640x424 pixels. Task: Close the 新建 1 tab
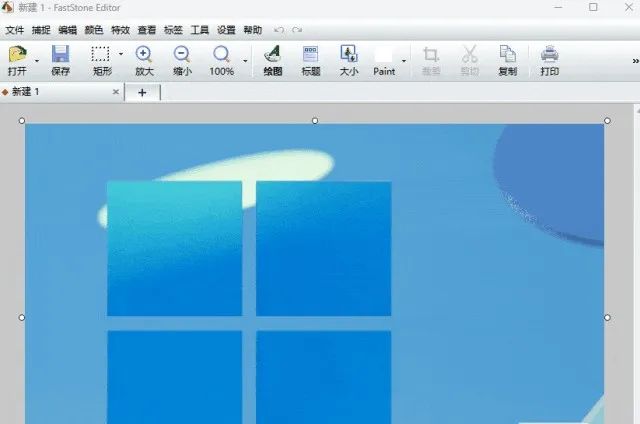coord(116,92)
